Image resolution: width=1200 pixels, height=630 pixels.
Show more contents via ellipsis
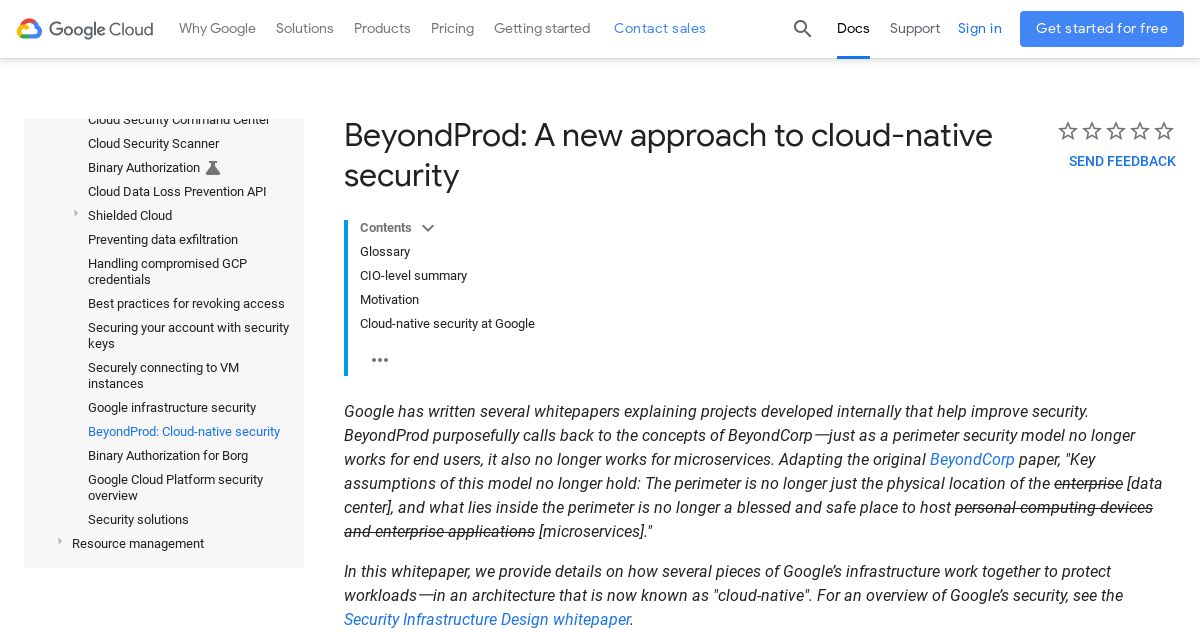point(380,360)
